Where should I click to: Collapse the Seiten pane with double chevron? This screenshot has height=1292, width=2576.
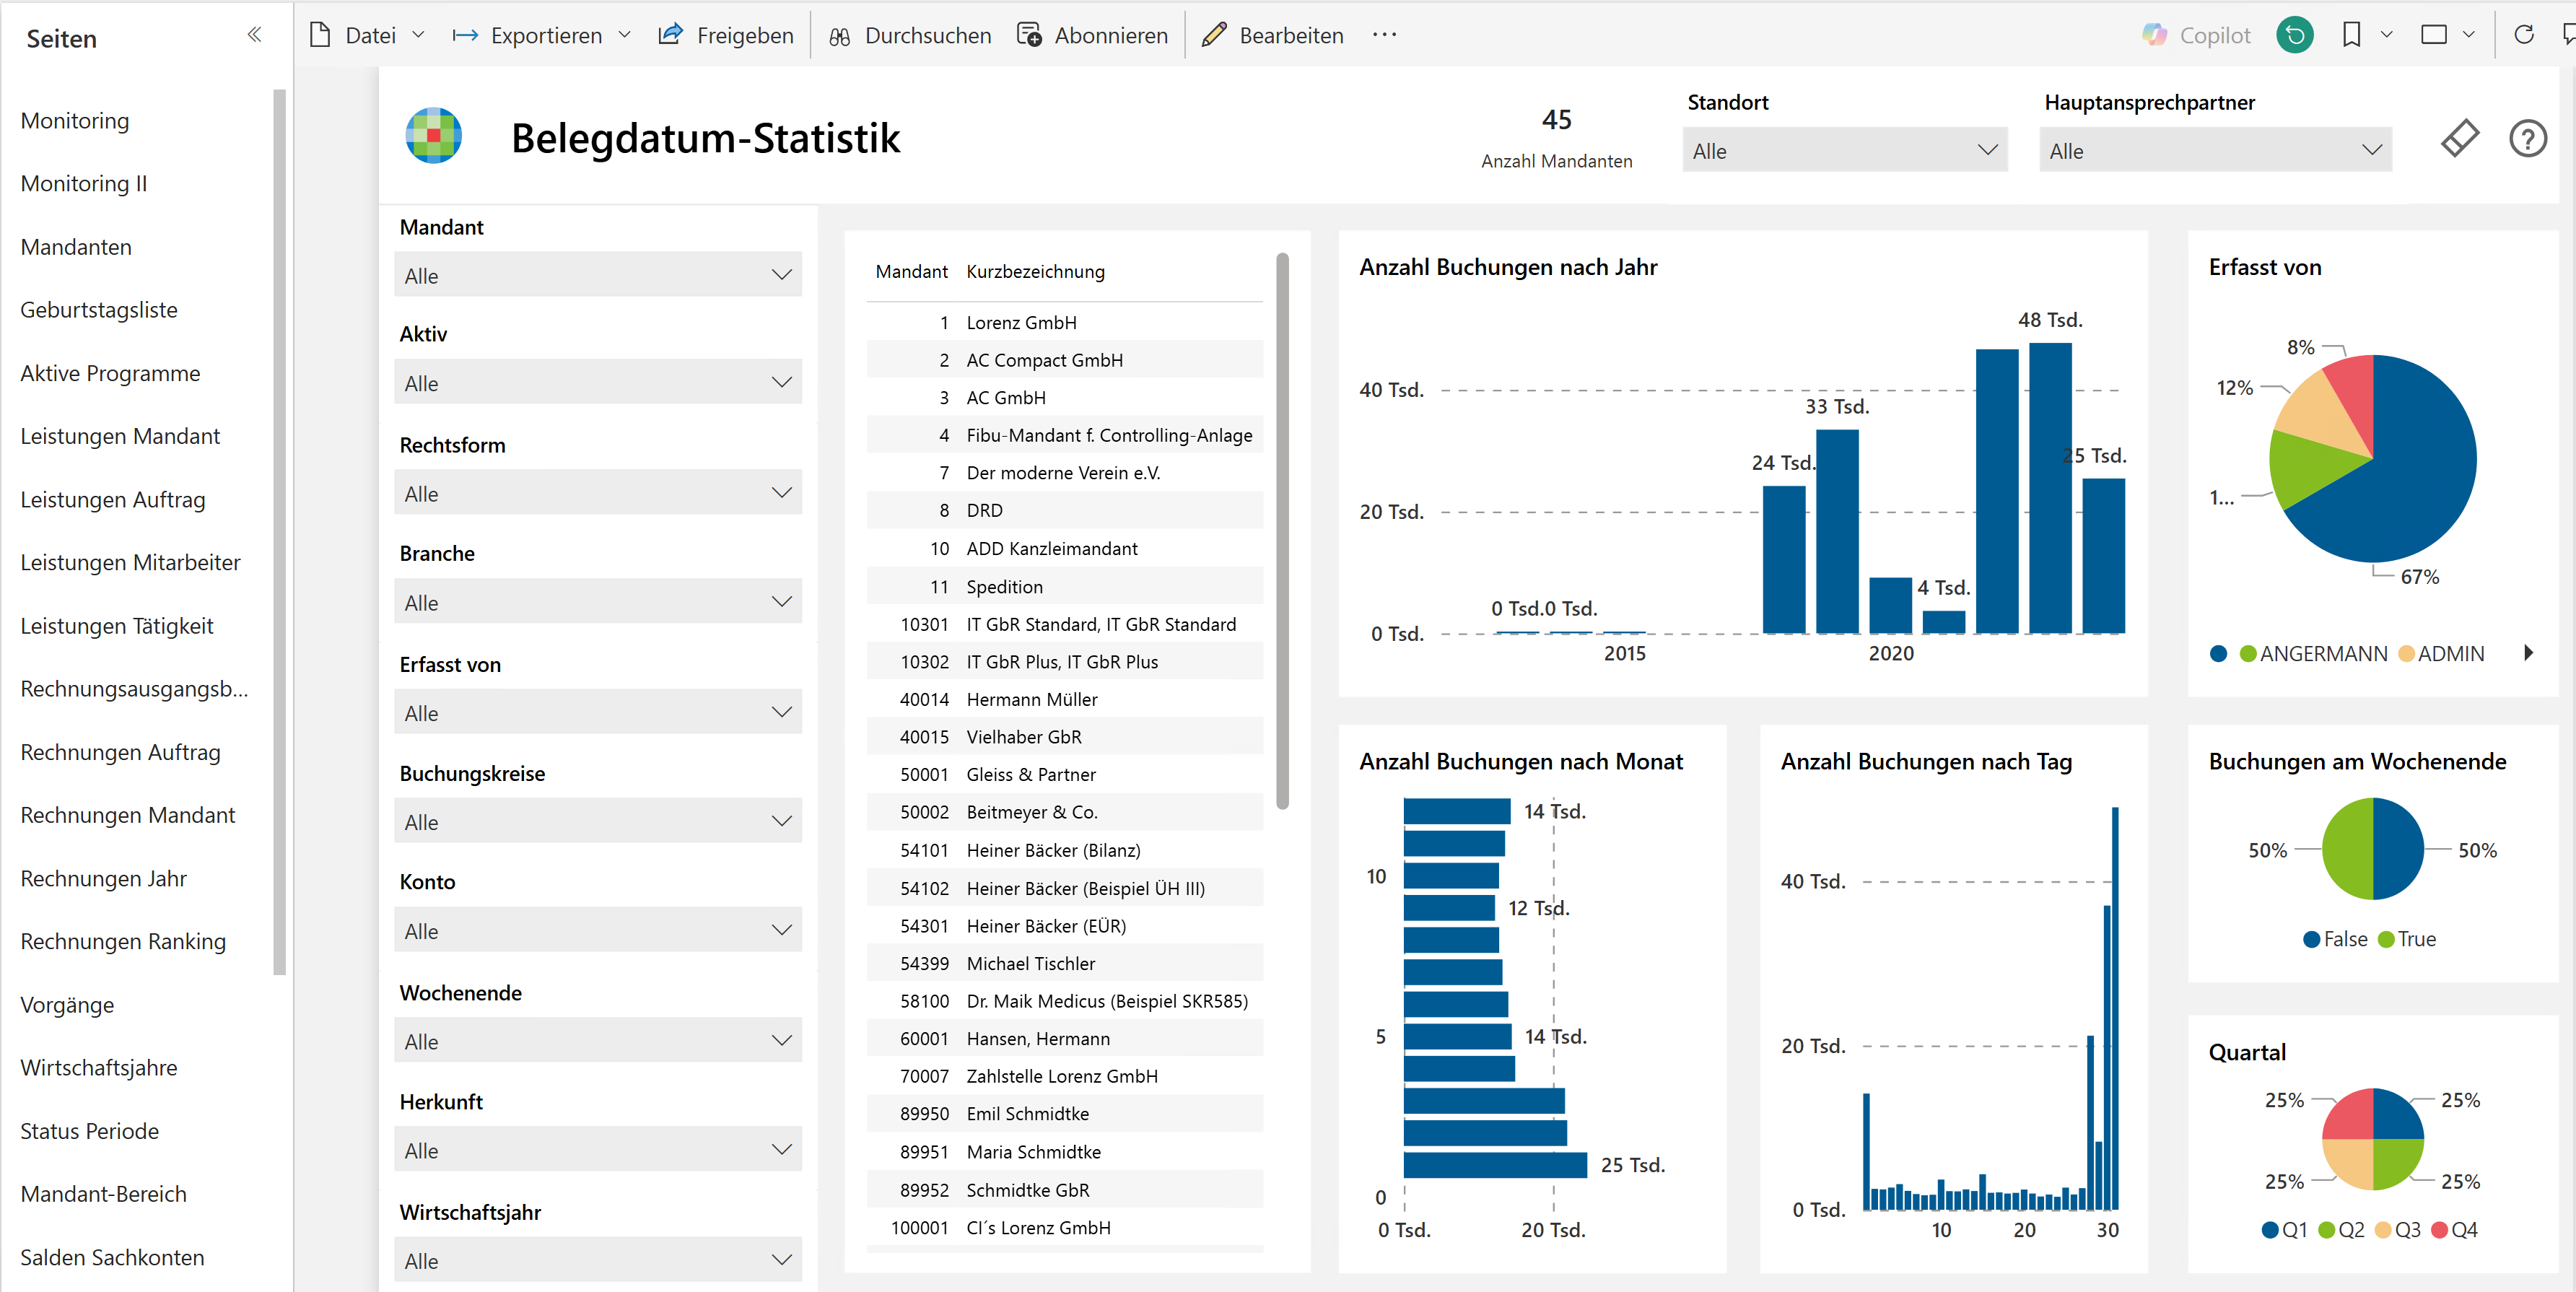pos(254,35)
